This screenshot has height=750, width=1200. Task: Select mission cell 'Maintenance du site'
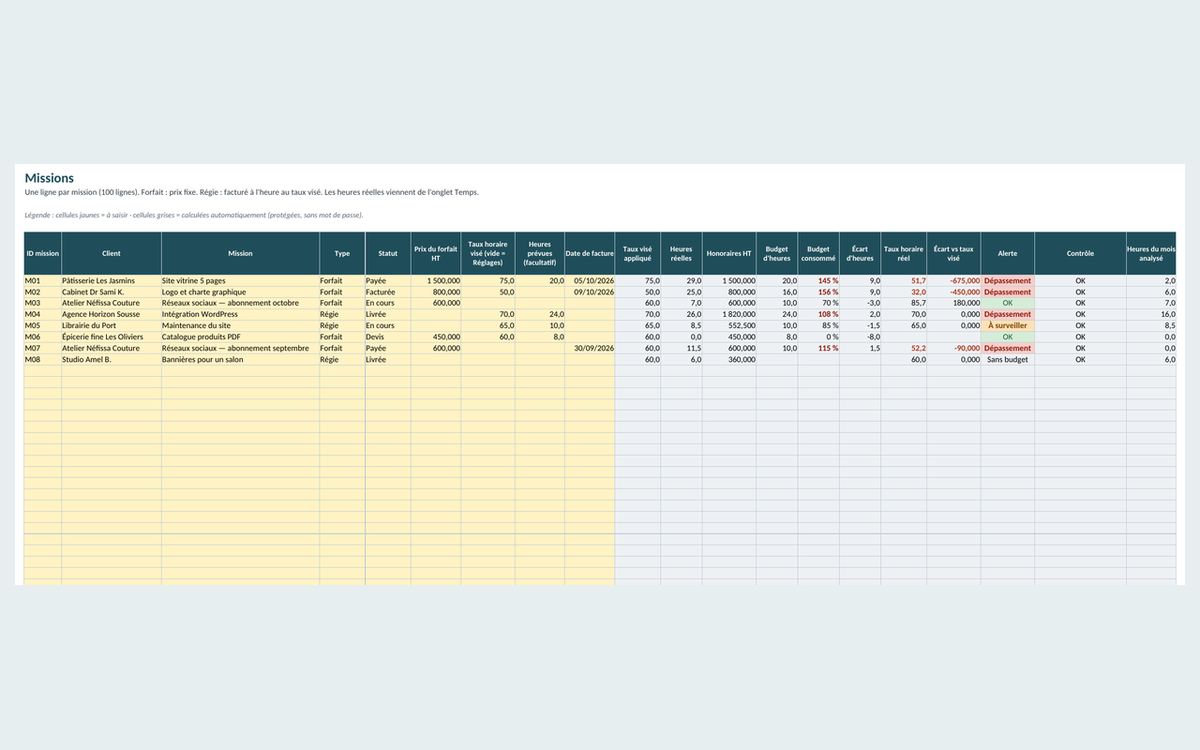[240, 325]
